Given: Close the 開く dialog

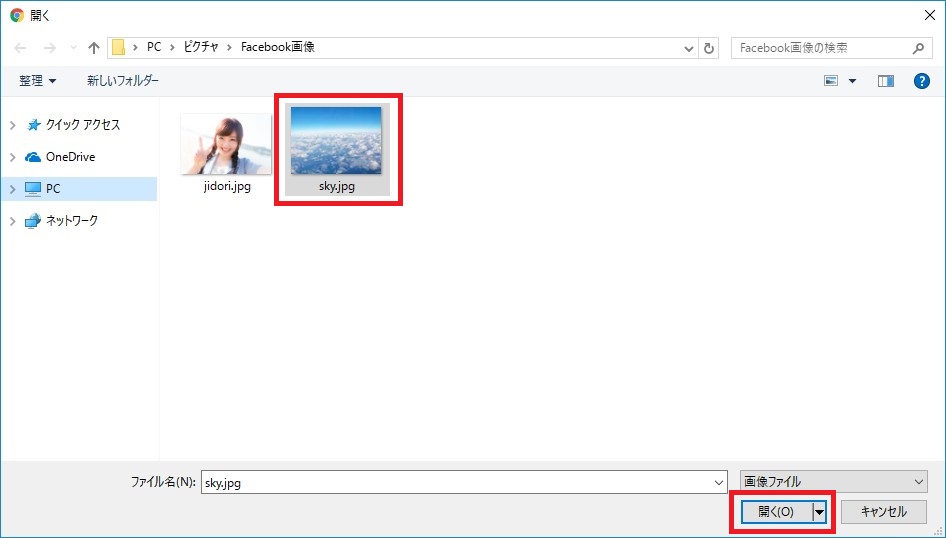Looking at the screenshot, I should (930, 15).
